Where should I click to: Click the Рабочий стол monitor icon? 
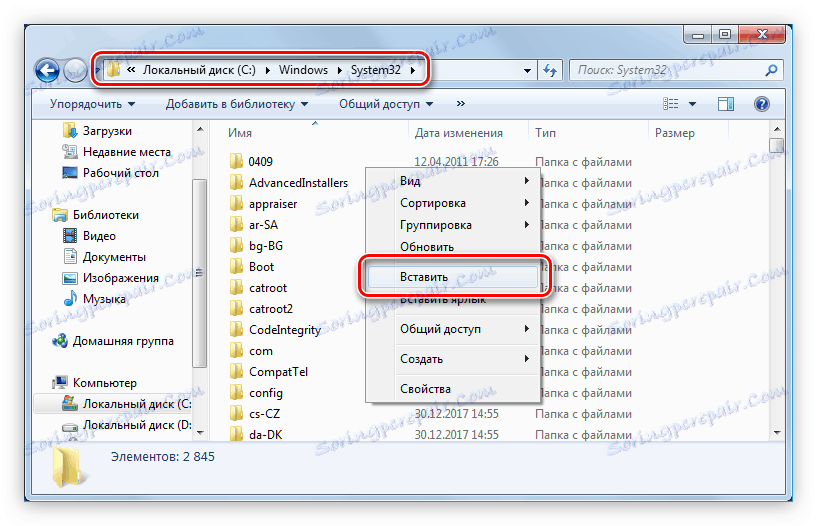[70, 172]
